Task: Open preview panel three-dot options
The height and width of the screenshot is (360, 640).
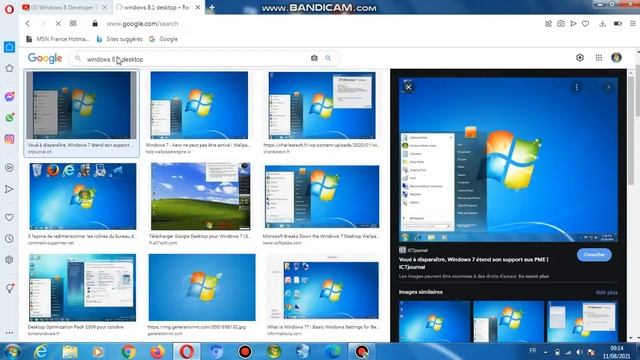Action: click(576, 87)
